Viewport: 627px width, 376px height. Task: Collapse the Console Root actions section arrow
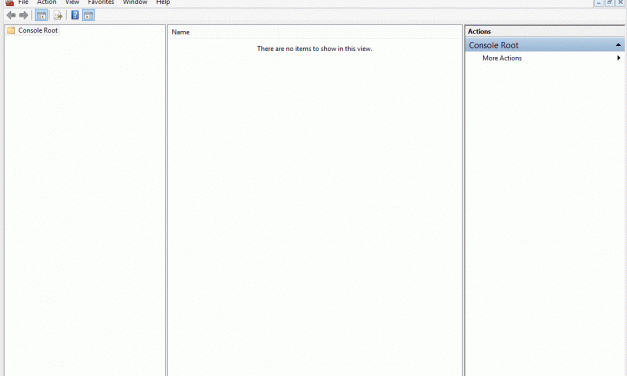tap(618, 45)
